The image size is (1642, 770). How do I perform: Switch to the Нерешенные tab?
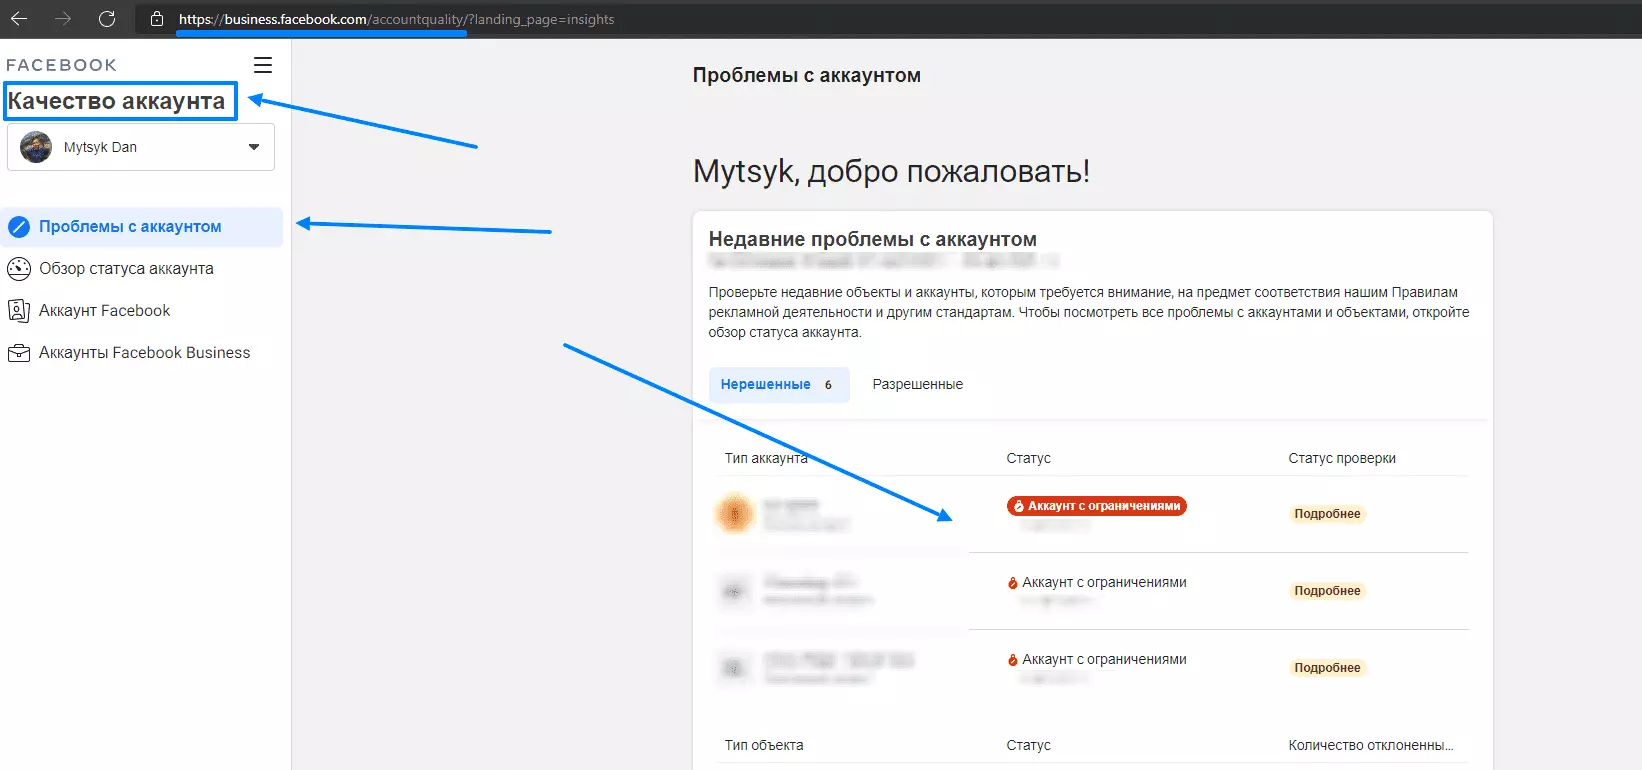pyautogui.click(x=779, y=385)
